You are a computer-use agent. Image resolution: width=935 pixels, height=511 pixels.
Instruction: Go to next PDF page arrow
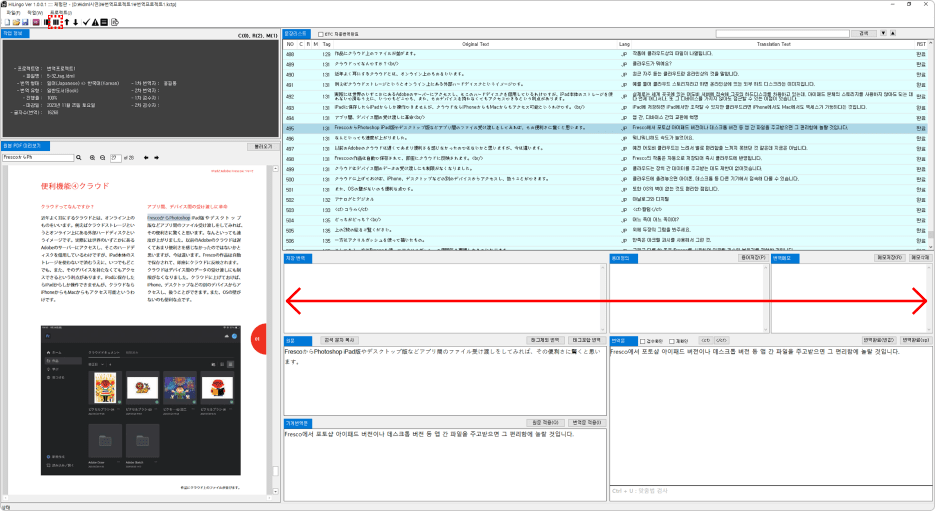(x=156, y=157)
